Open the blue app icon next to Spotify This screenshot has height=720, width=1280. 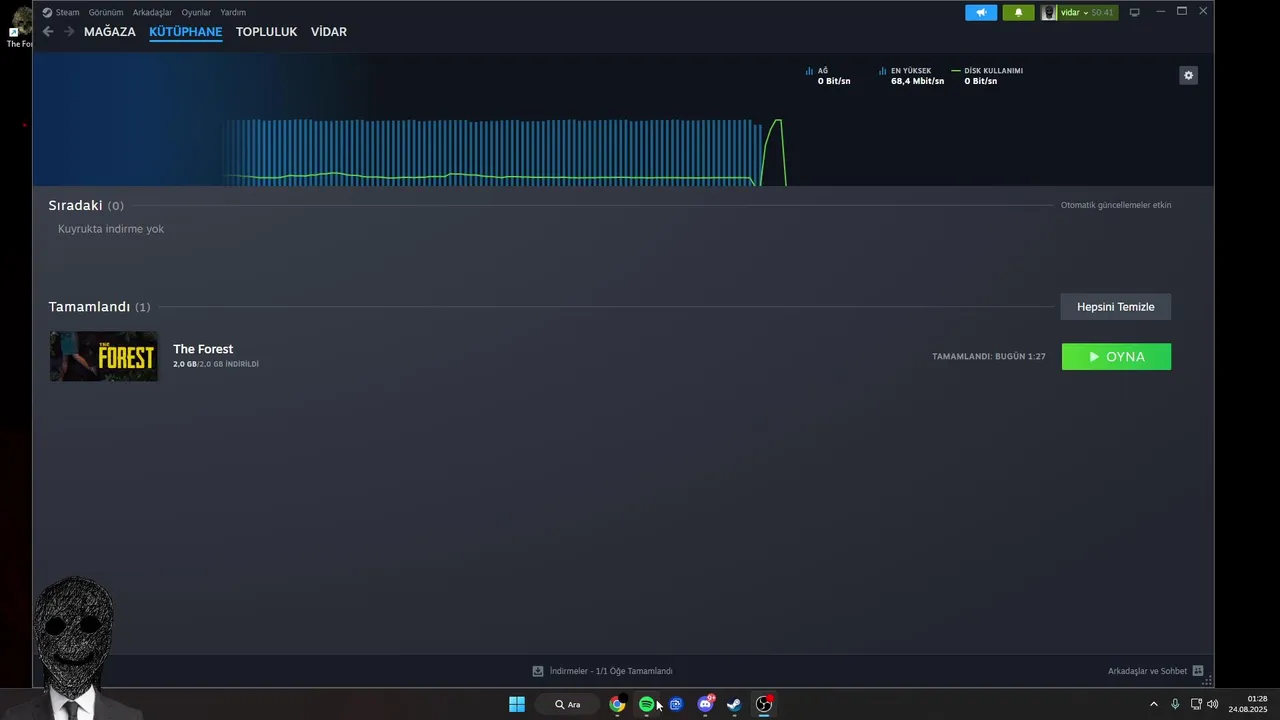pyautogui.click(x=676, y=704)
